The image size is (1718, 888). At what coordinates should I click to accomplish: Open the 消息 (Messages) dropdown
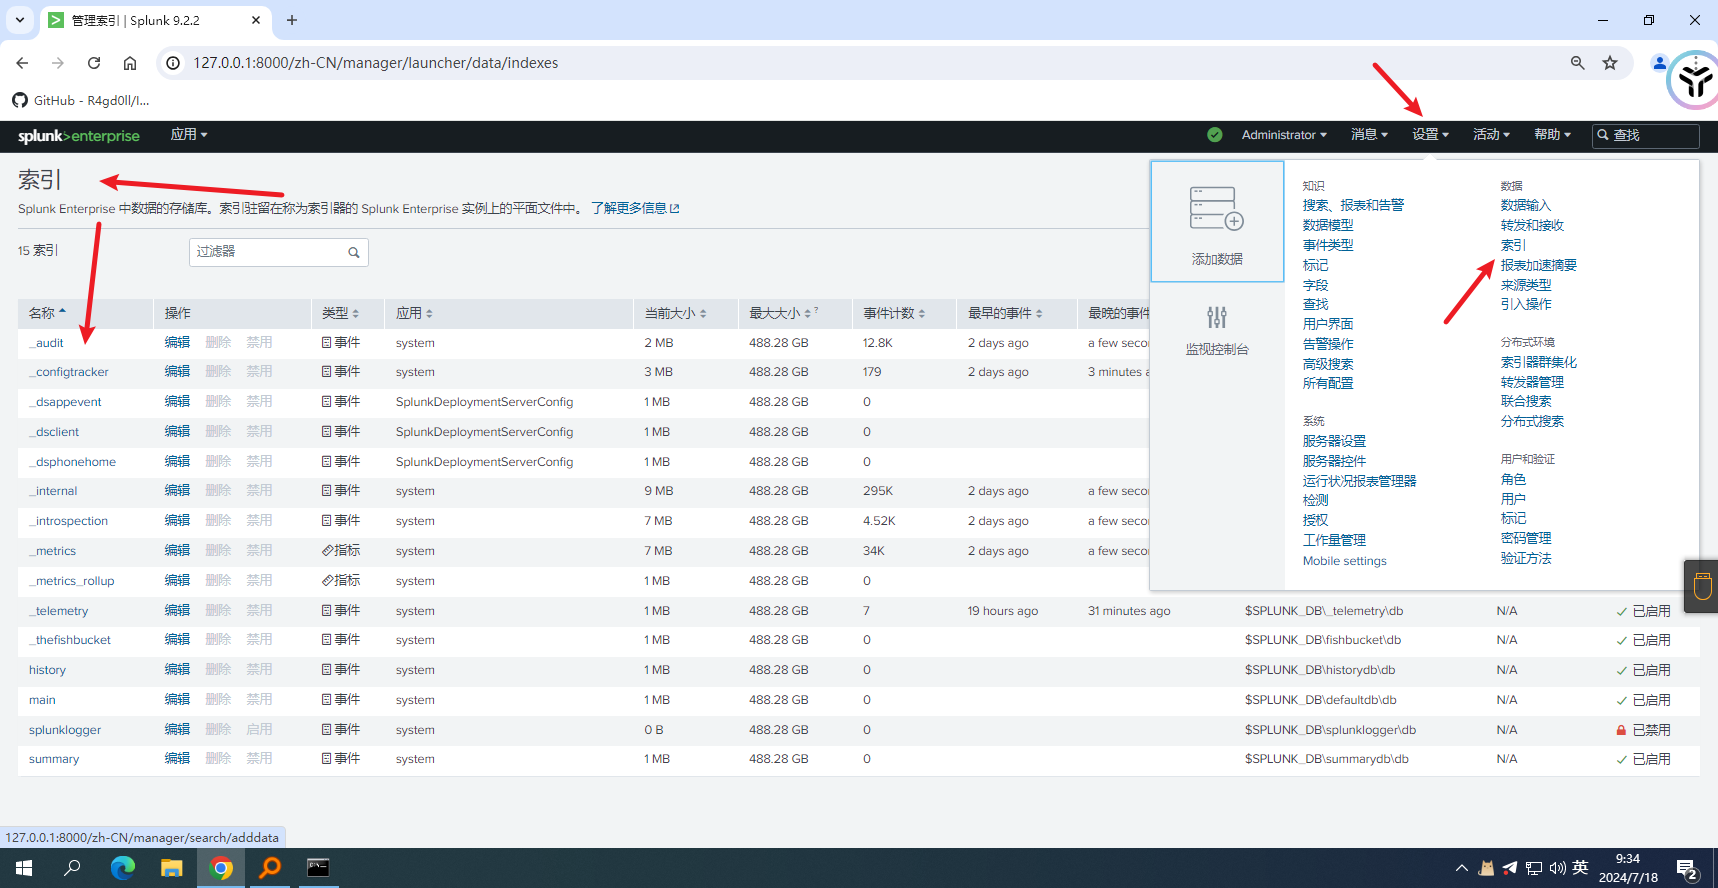(1369, 135)
